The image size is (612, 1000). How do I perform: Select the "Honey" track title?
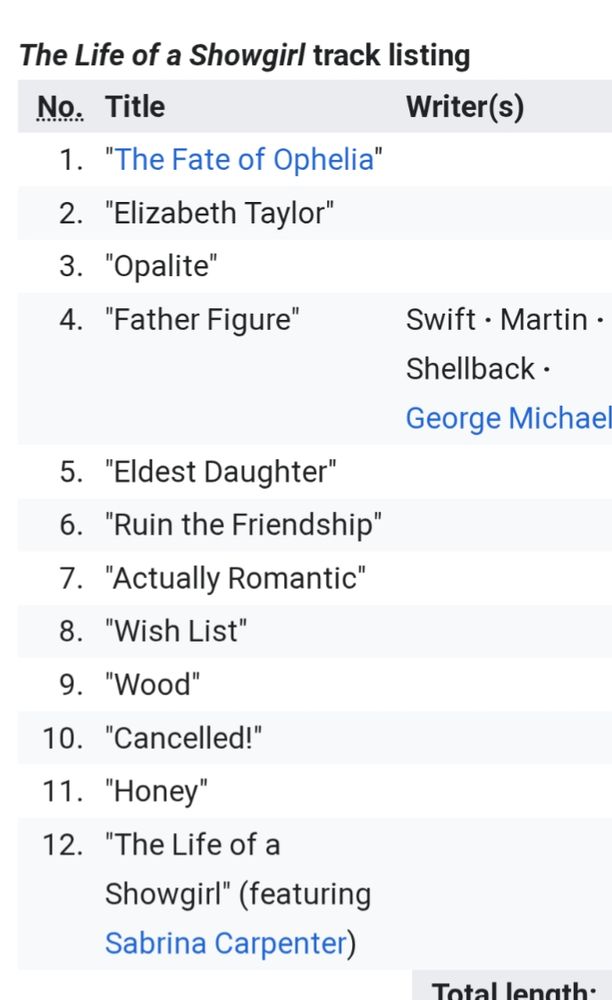tap(156, 791)
